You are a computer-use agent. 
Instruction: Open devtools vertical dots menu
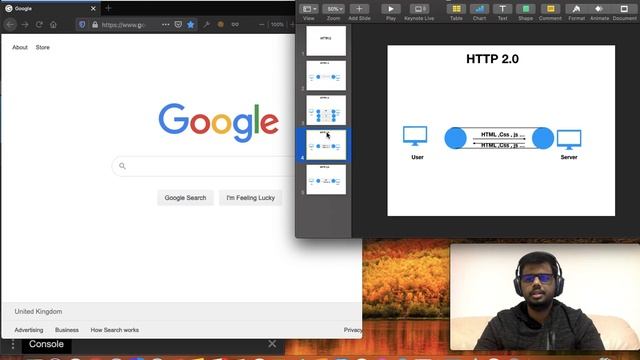point(13,344)
